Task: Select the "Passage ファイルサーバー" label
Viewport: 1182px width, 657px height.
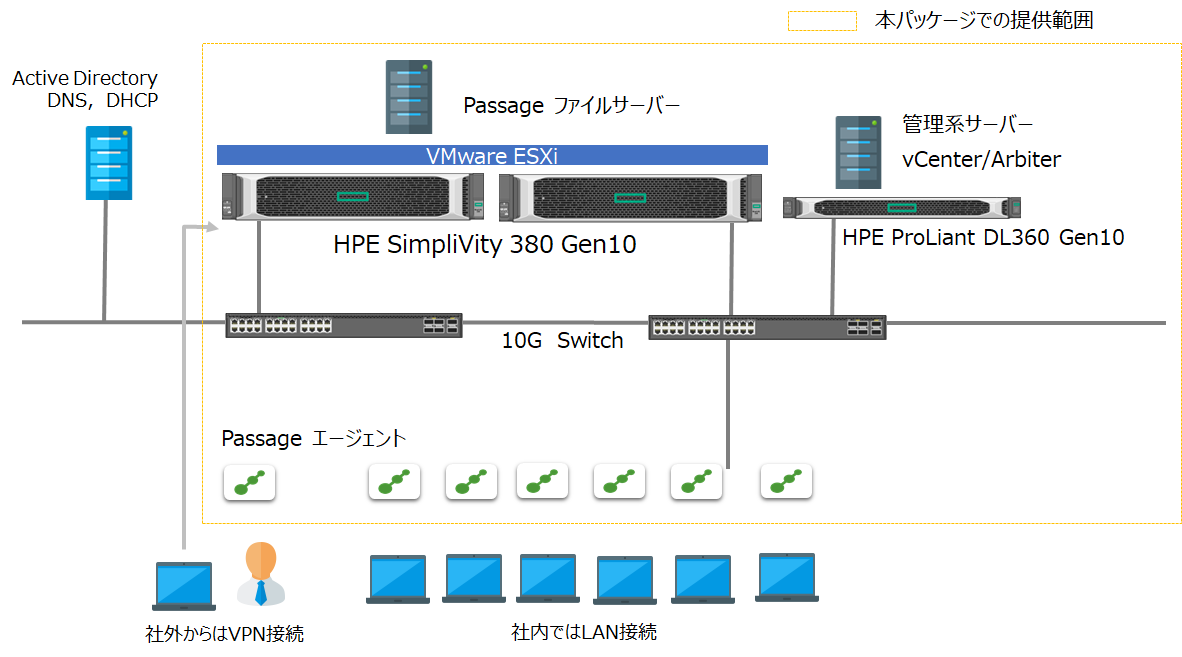Action: coord(571,105)
